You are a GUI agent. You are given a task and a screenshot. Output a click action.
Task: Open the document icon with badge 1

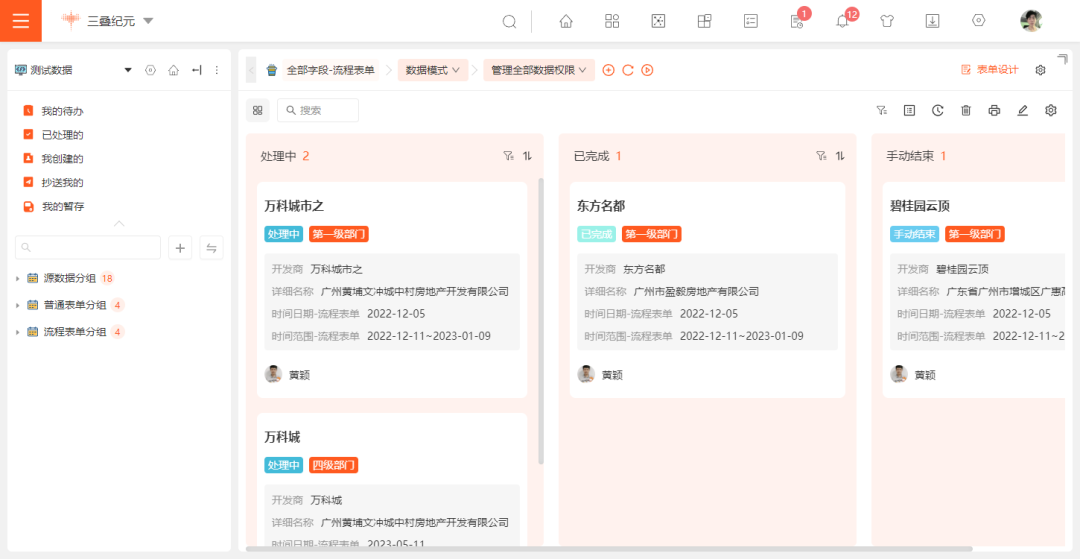coord(797,21)
